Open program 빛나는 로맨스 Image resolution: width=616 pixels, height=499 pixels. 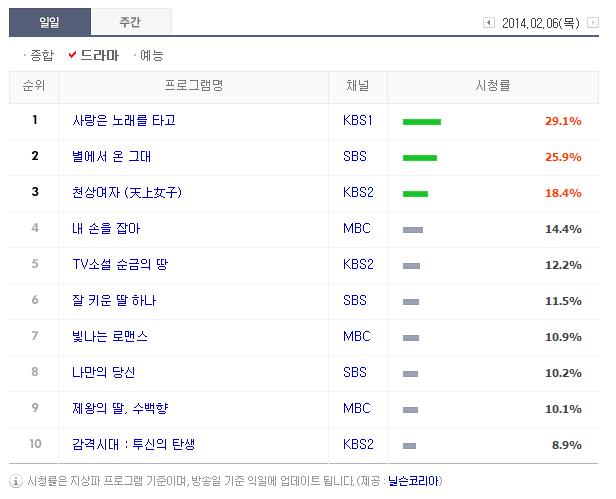click(x=110, y=337)
